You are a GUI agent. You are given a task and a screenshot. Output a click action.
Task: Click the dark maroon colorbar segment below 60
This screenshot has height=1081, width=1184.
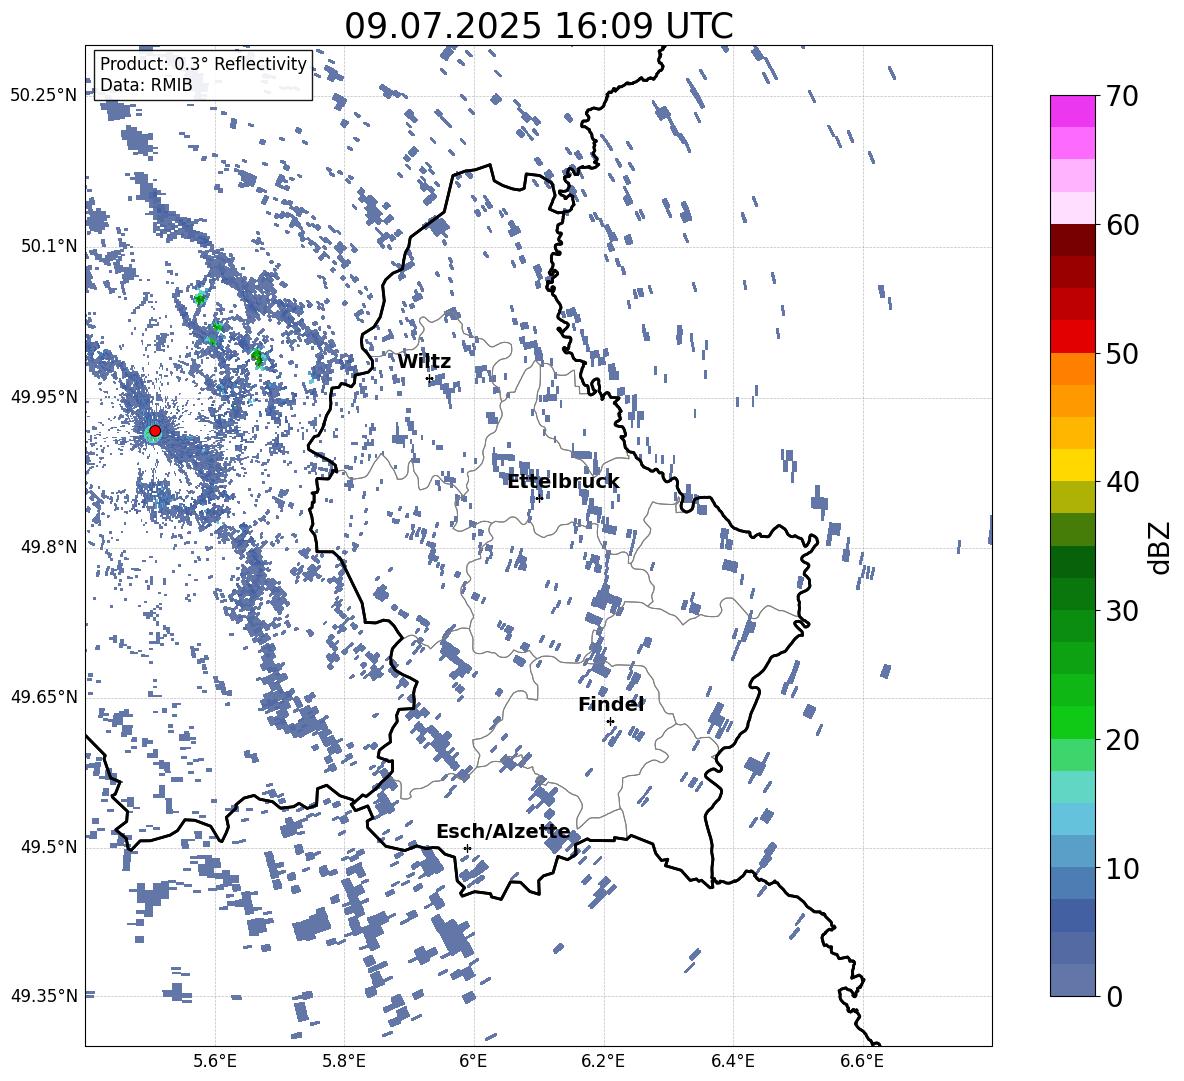pos(1072,240)
